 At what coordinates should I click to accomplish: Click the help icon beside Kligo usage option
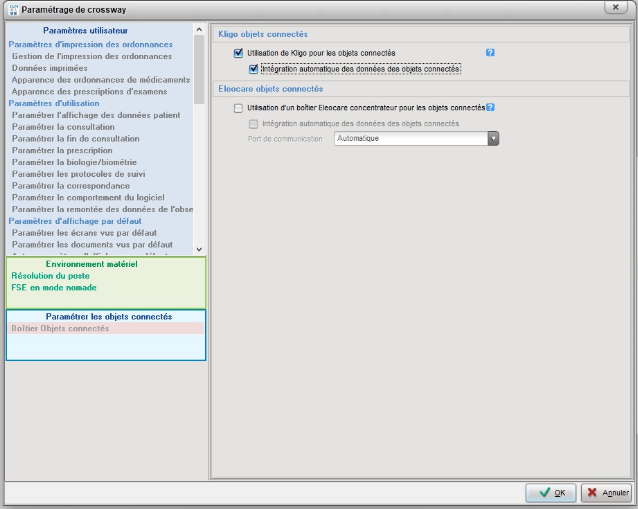click(x=490, y=52)
